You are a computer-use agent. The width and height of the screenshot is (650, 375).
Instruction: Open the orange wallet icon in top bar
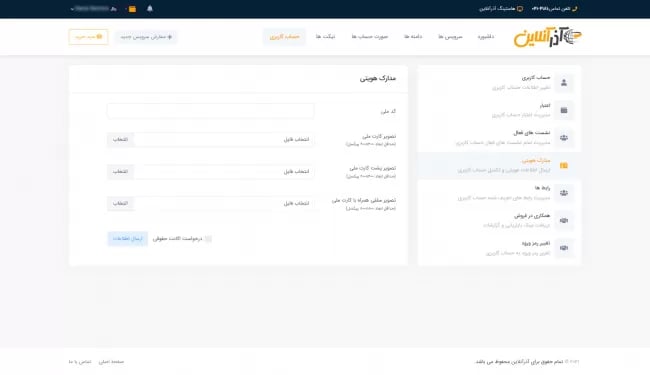pyautogui.click(x=132, y=9)
